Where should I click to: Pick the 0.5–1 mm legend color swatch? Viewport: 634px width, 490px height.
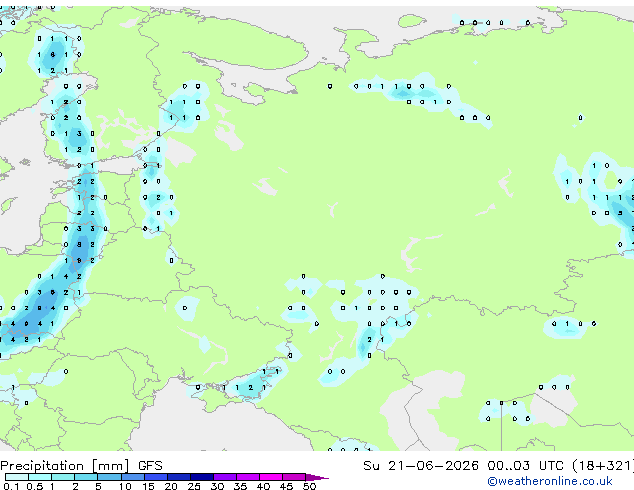[x=40, y=477]
